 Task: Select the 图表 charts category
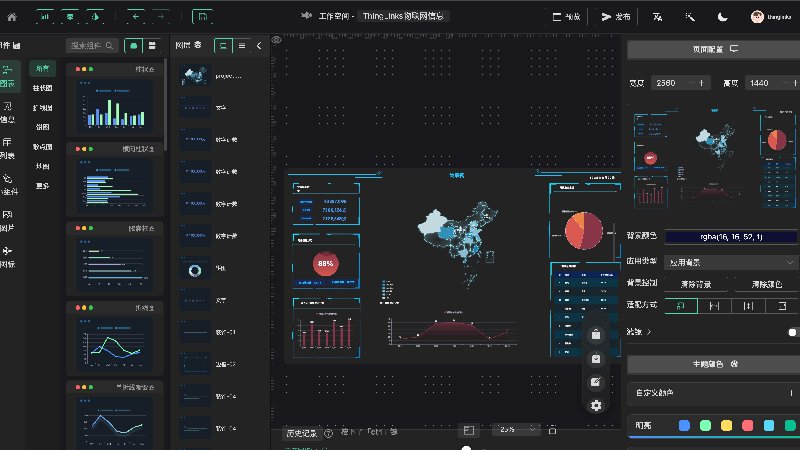point(8,76)
